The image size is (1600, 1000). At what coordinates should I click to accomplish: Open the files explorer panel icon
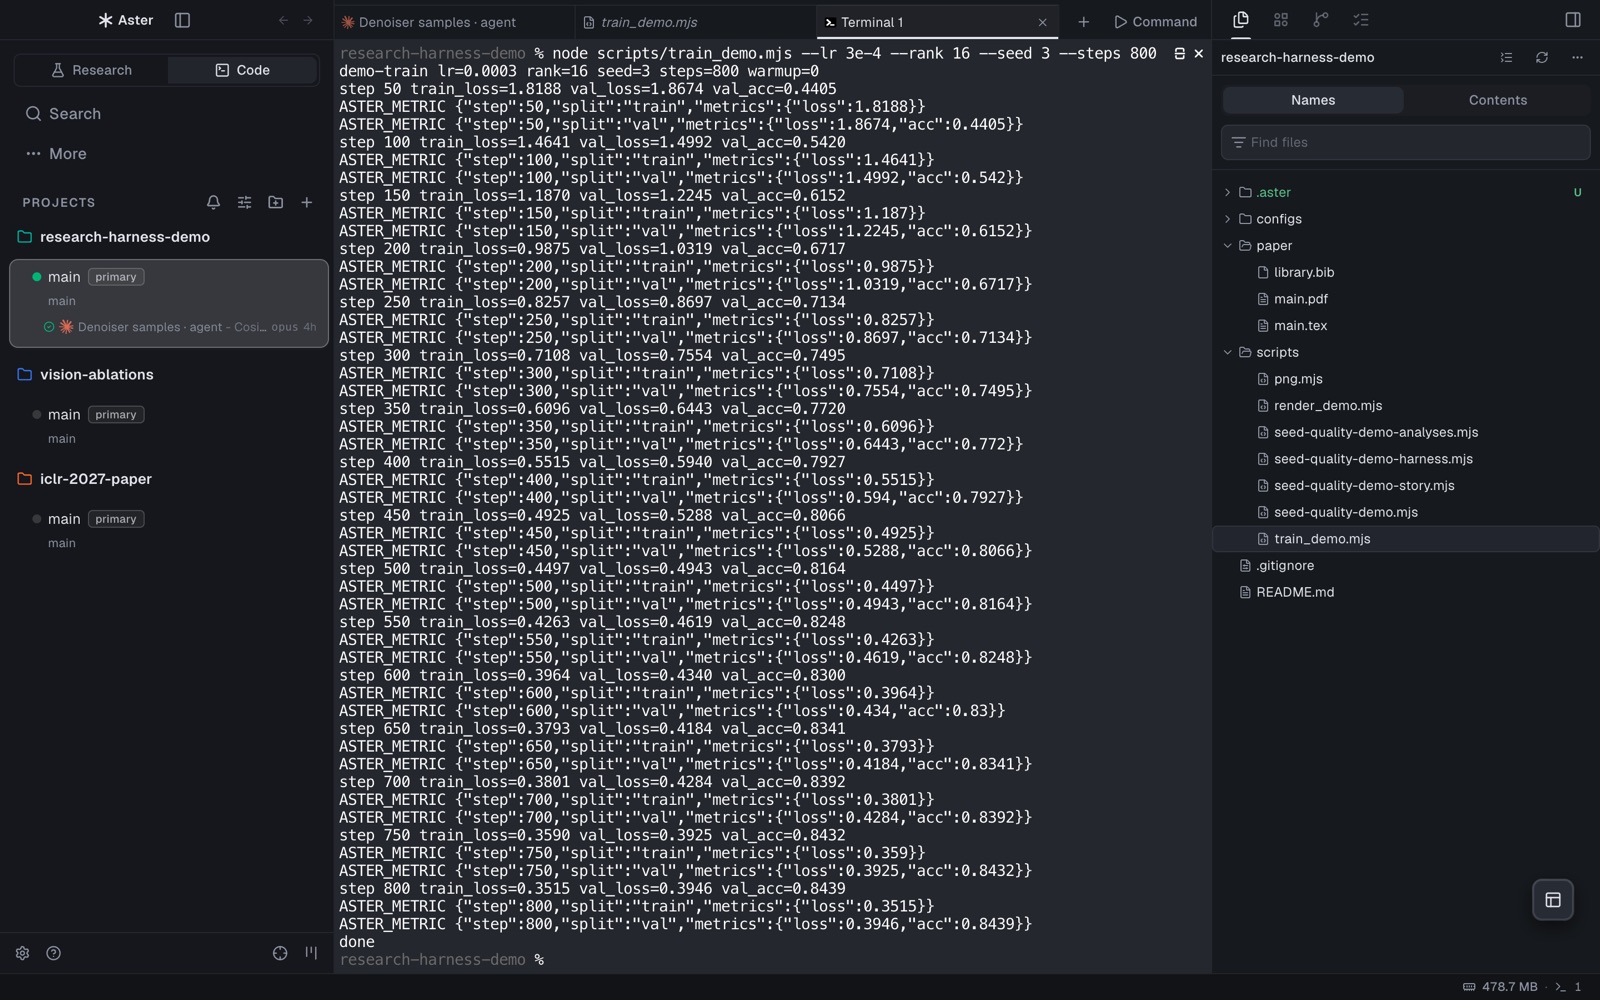pos(1241,19)
